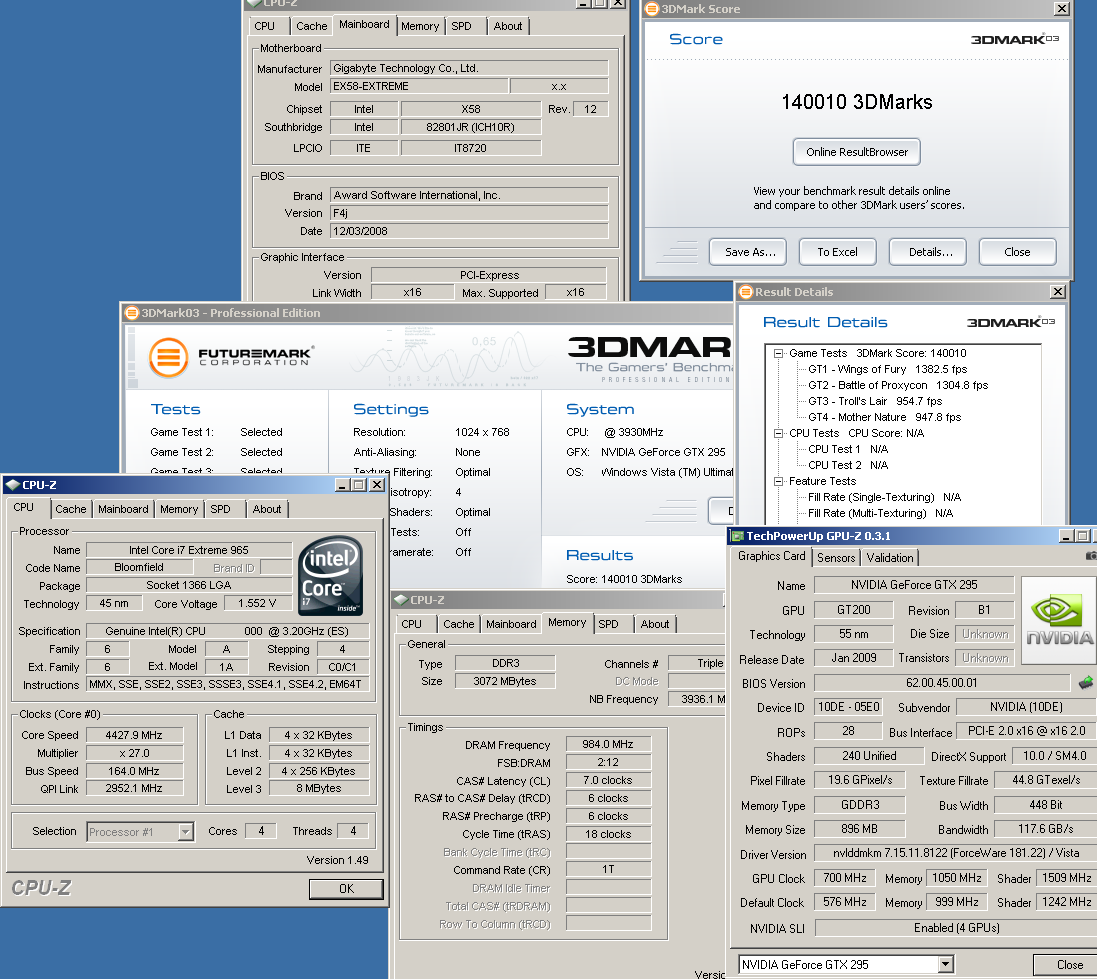Click OK in the front CPU-Z window

click(346, 889)
